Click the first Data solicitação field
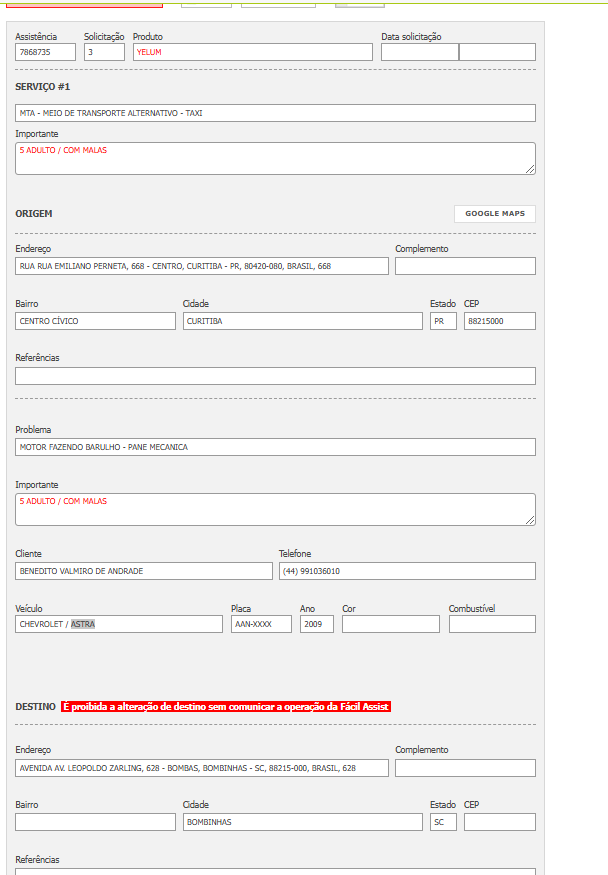 [x=419, y=52]
